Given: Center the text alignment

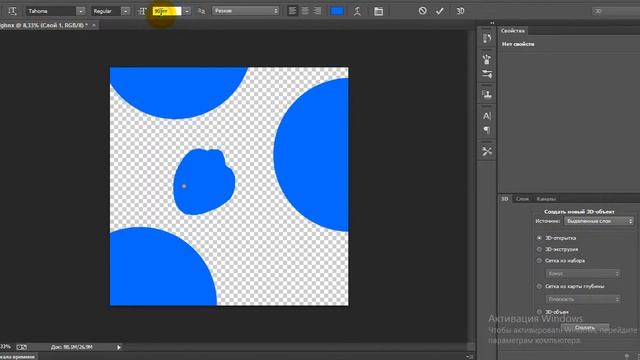Looking at the screenshot, I should tap(305, 11).
